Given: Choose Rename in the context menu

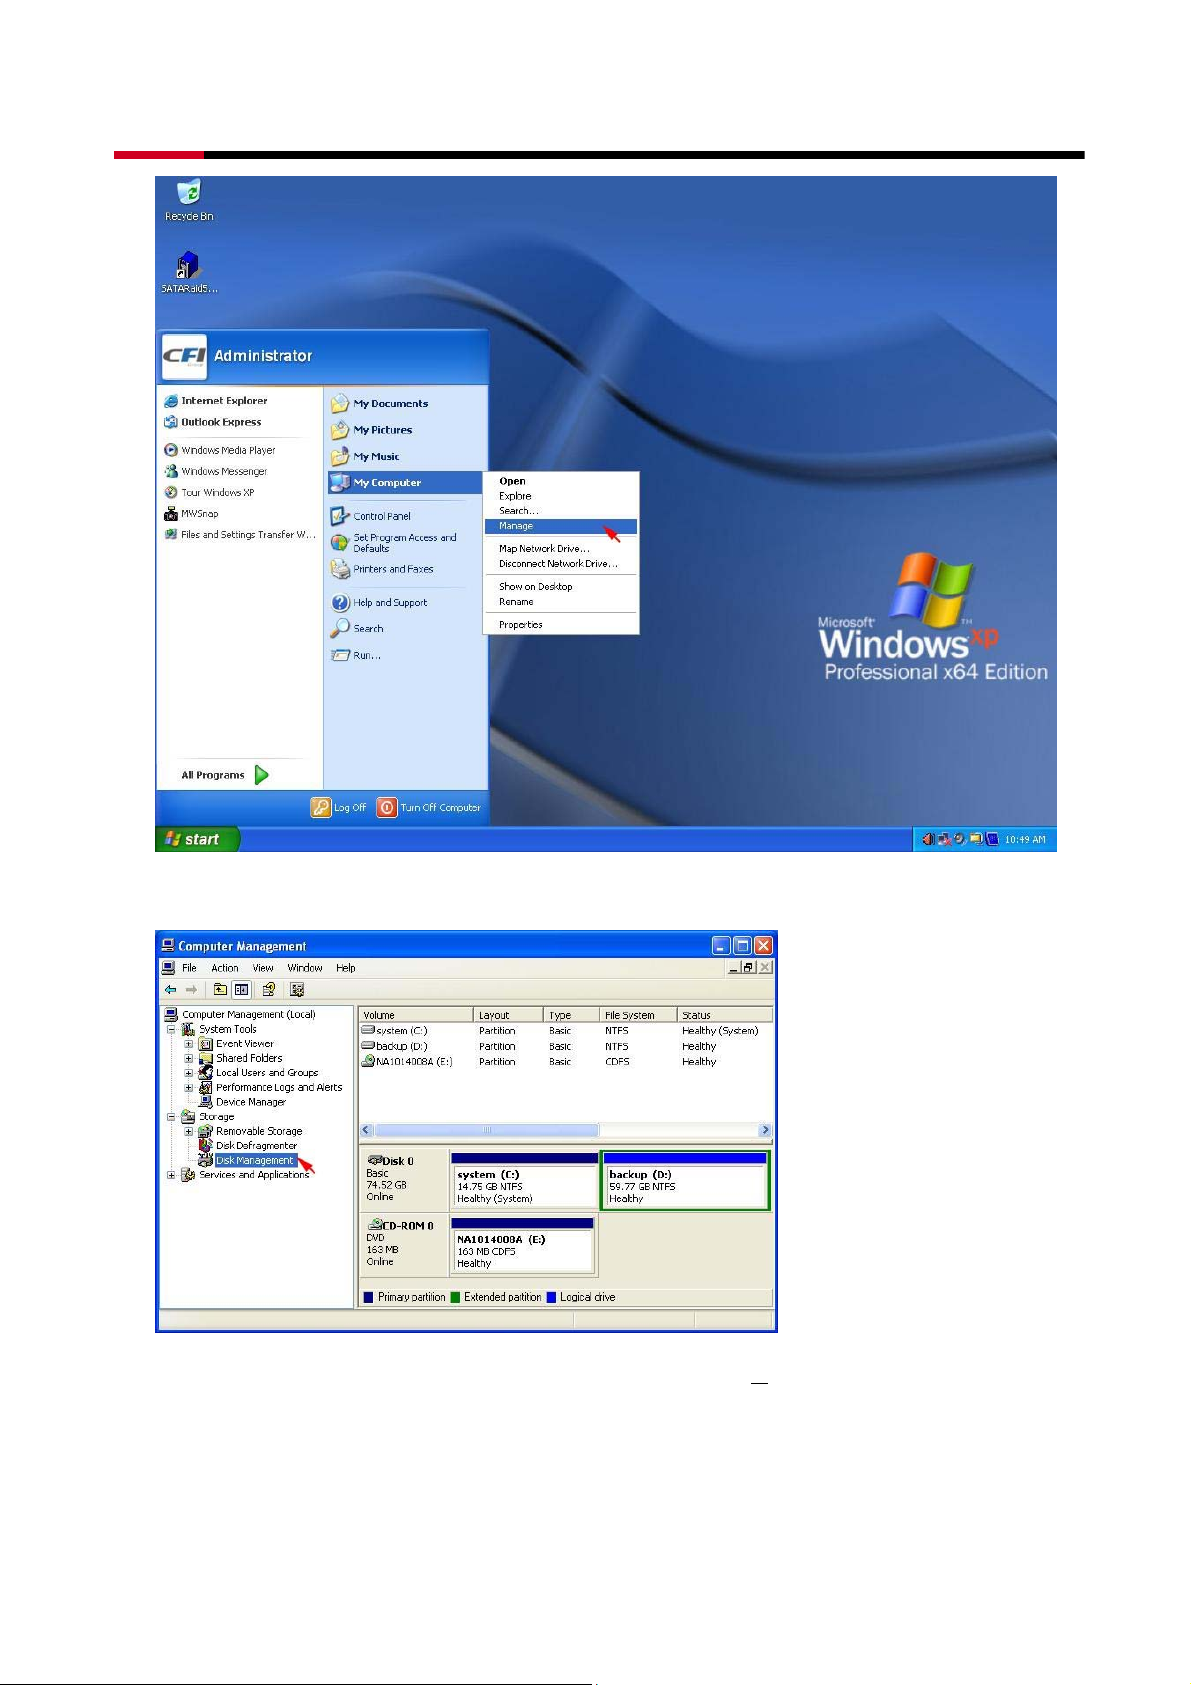Looking at the screenshot, I should 561,602.
